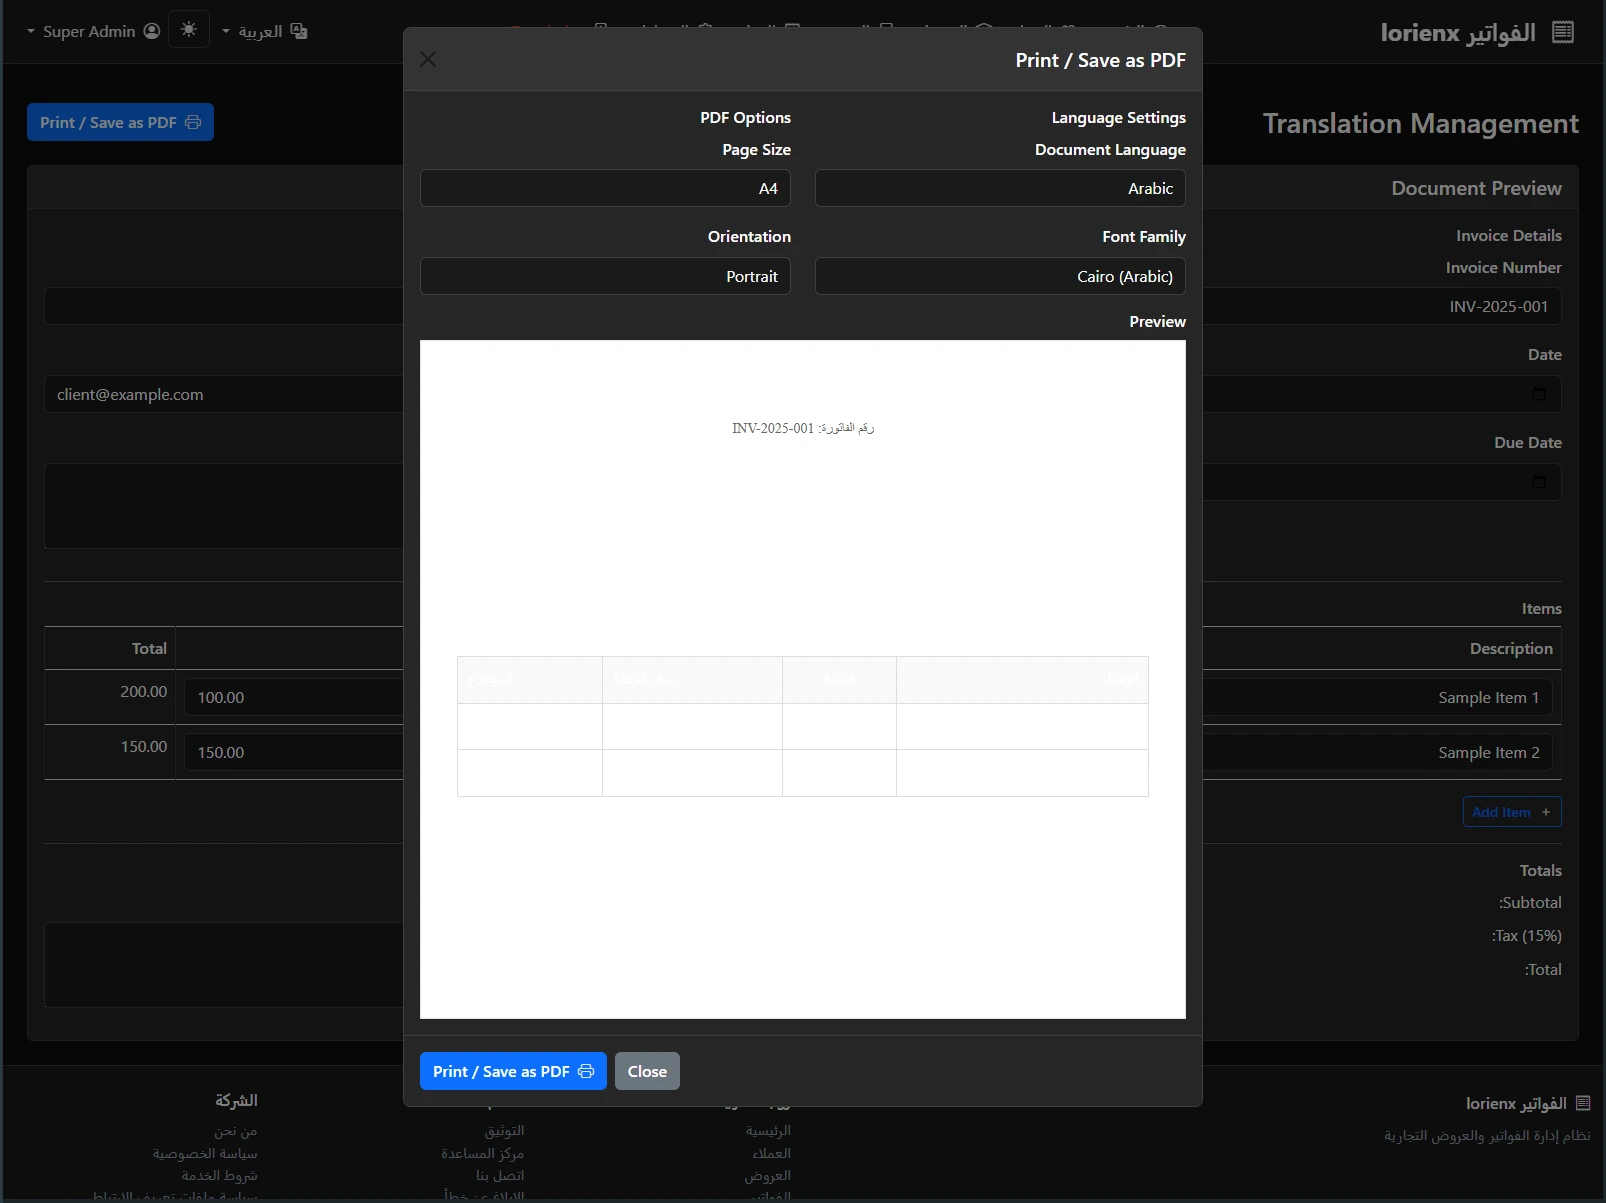Click the Super Admin profile icon
This screenshot has height=1203, width=1606.
pos(151,31)
